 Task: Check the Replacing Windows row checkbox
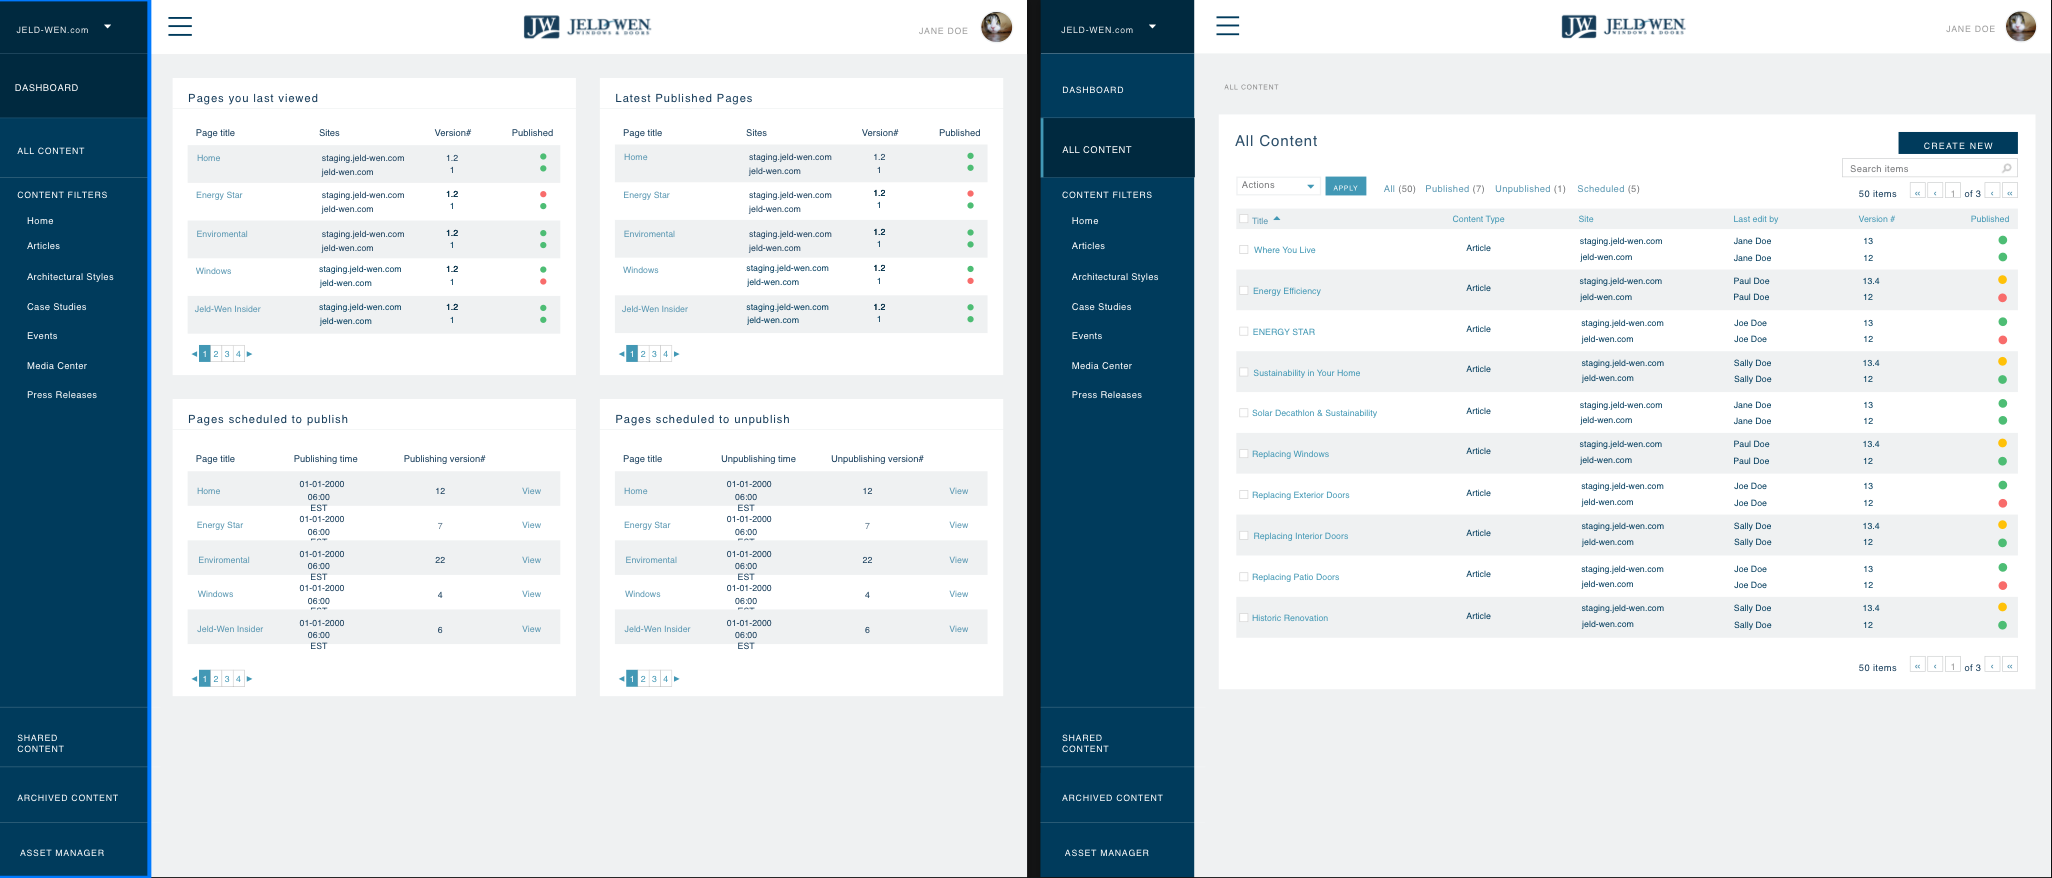tap(1243, 453)
